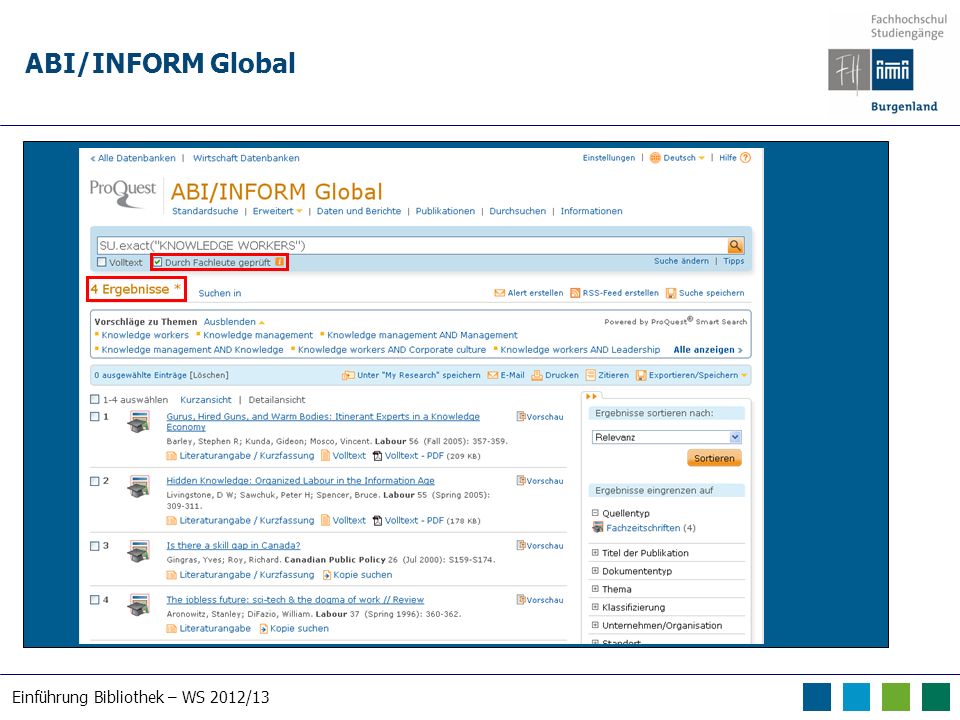The image size is (960, 720).
Task: Click the scholarly journal icon of result 4
Action: [x=139, y=605]
